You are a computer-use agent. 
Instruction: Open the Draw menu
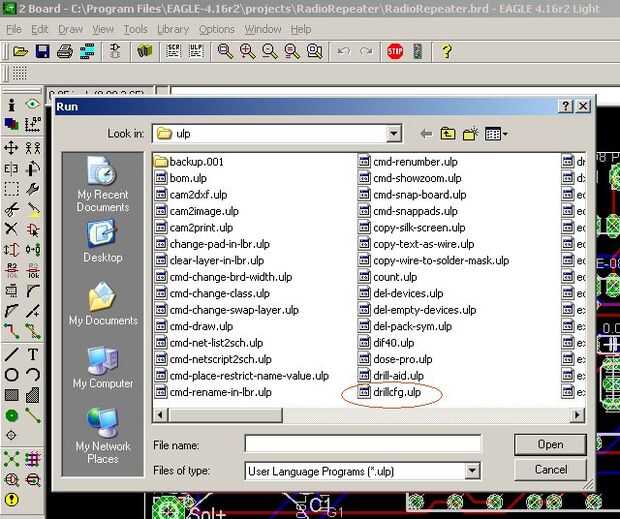[x=70, y=29]
